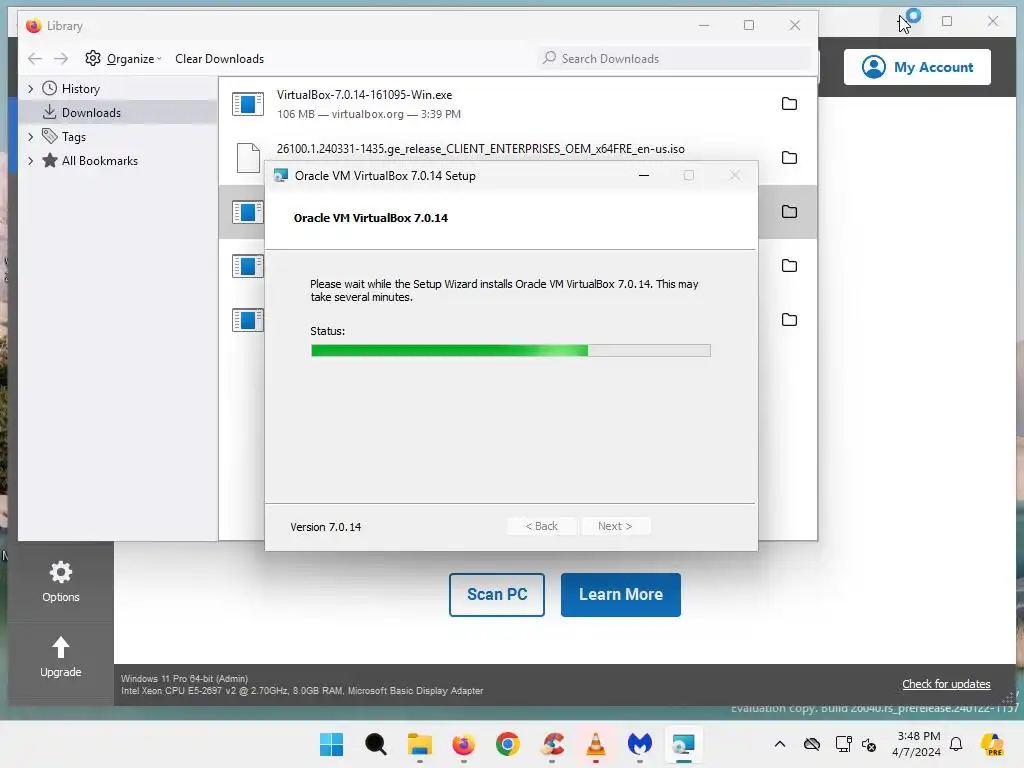Click the cloud sync tray icon
Viewport: 1024px width, 768px height.
click(812, 744)
